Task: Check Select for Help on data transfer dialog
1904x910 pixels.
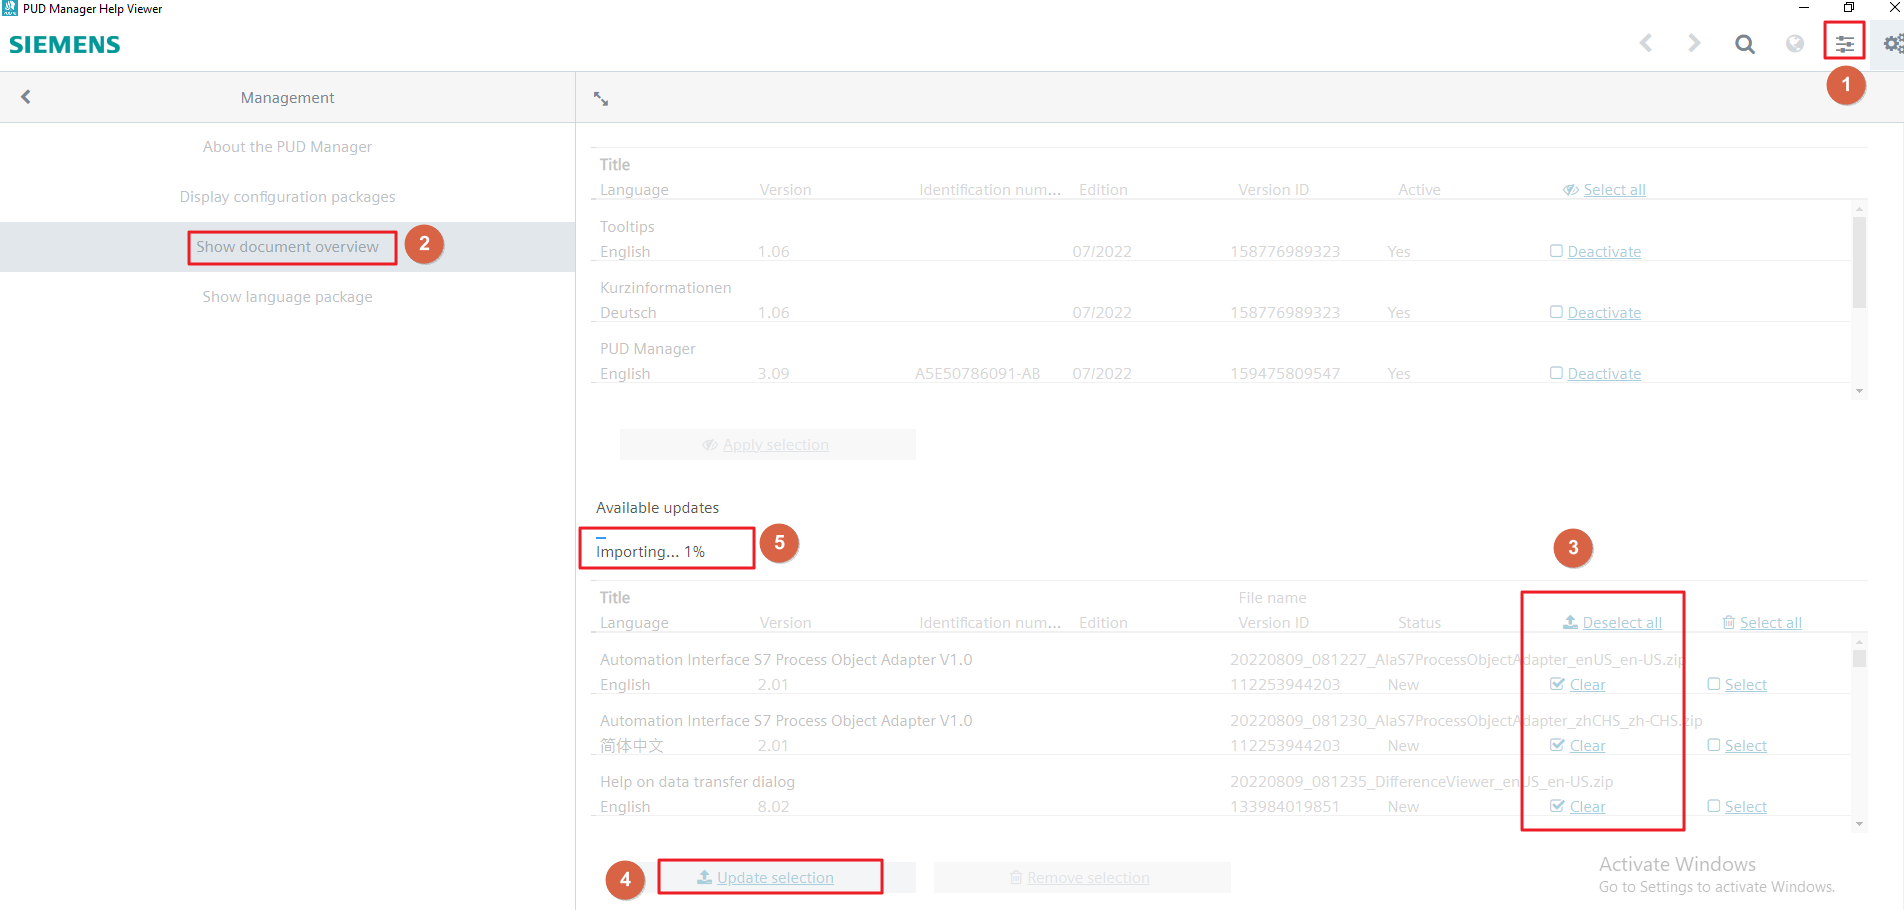Action: [x=1714, y=806]
